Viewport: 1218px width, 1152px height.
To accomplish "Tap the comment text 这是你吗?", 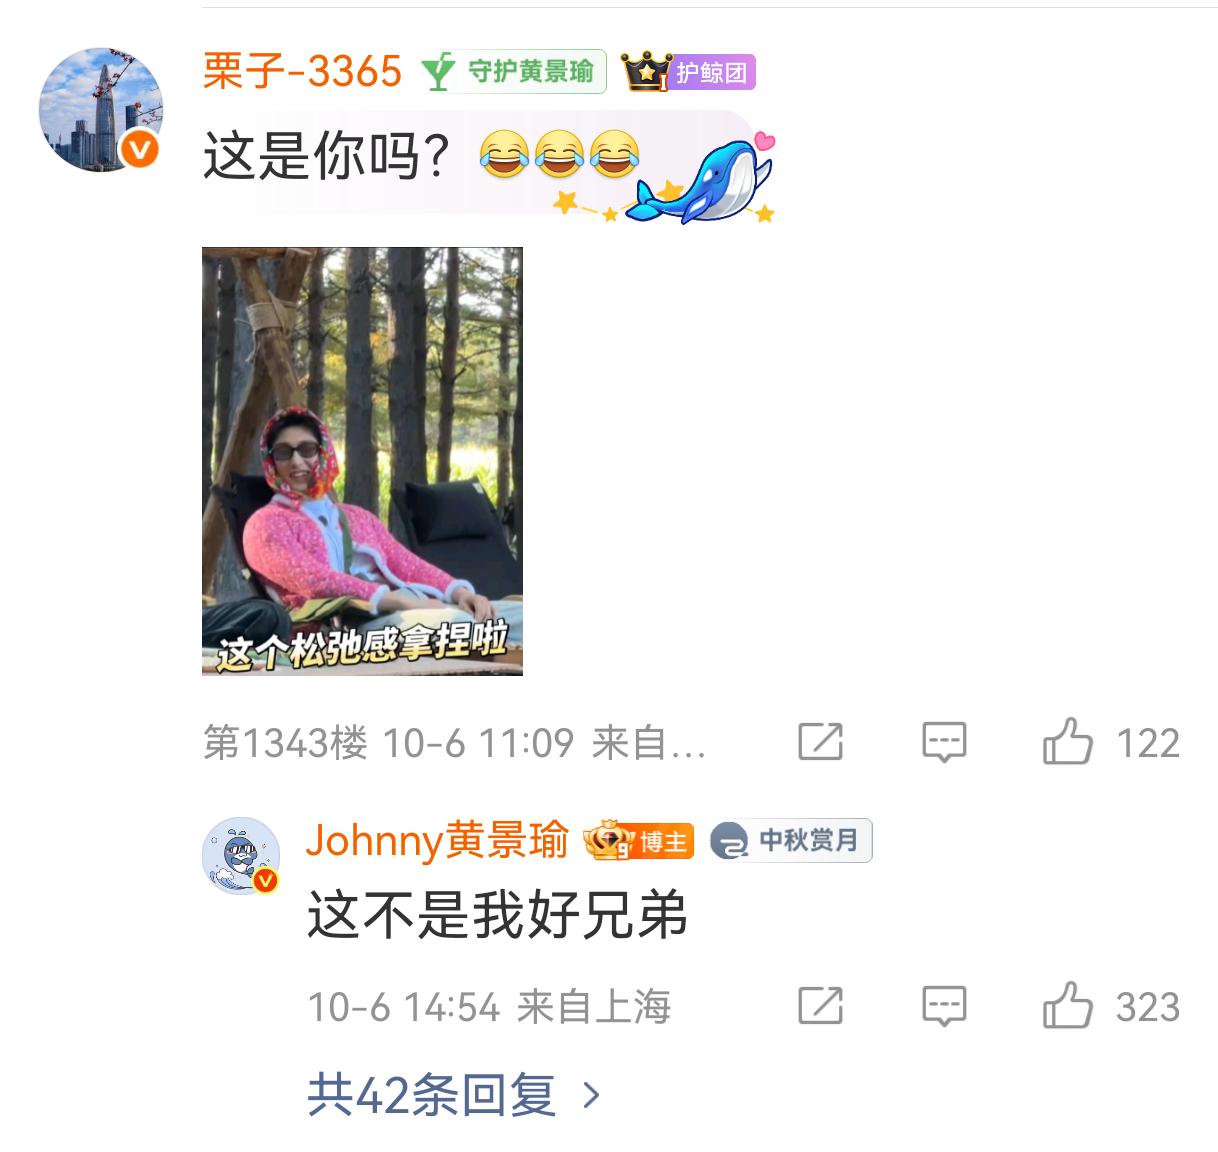I will point(326,157).
